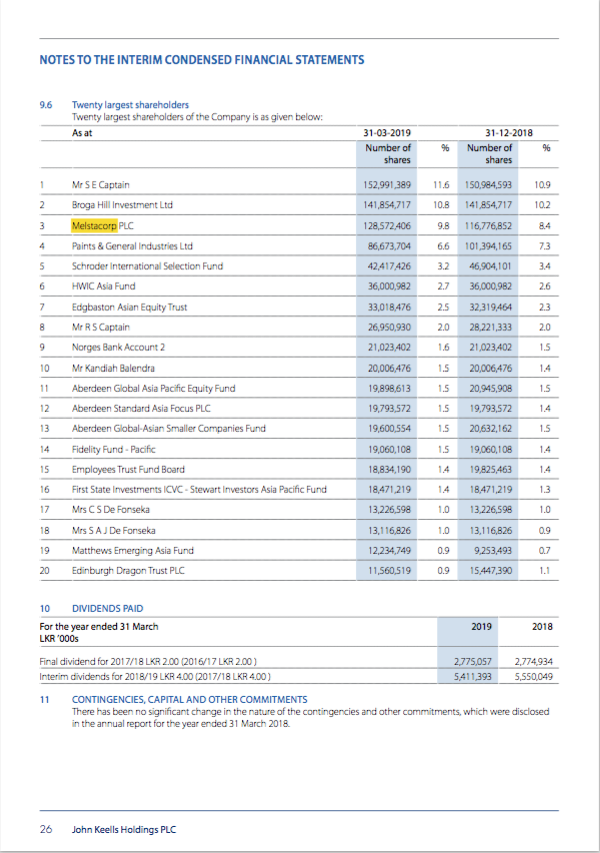
Task: Click the 31-03-2019 column header
Action: click(x=390, y=132)
